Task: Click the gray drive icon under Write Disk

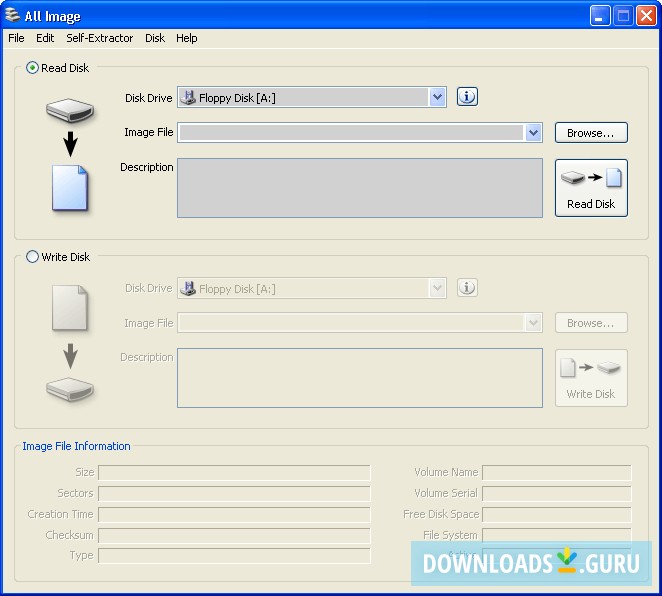Action: coord(70,389)
